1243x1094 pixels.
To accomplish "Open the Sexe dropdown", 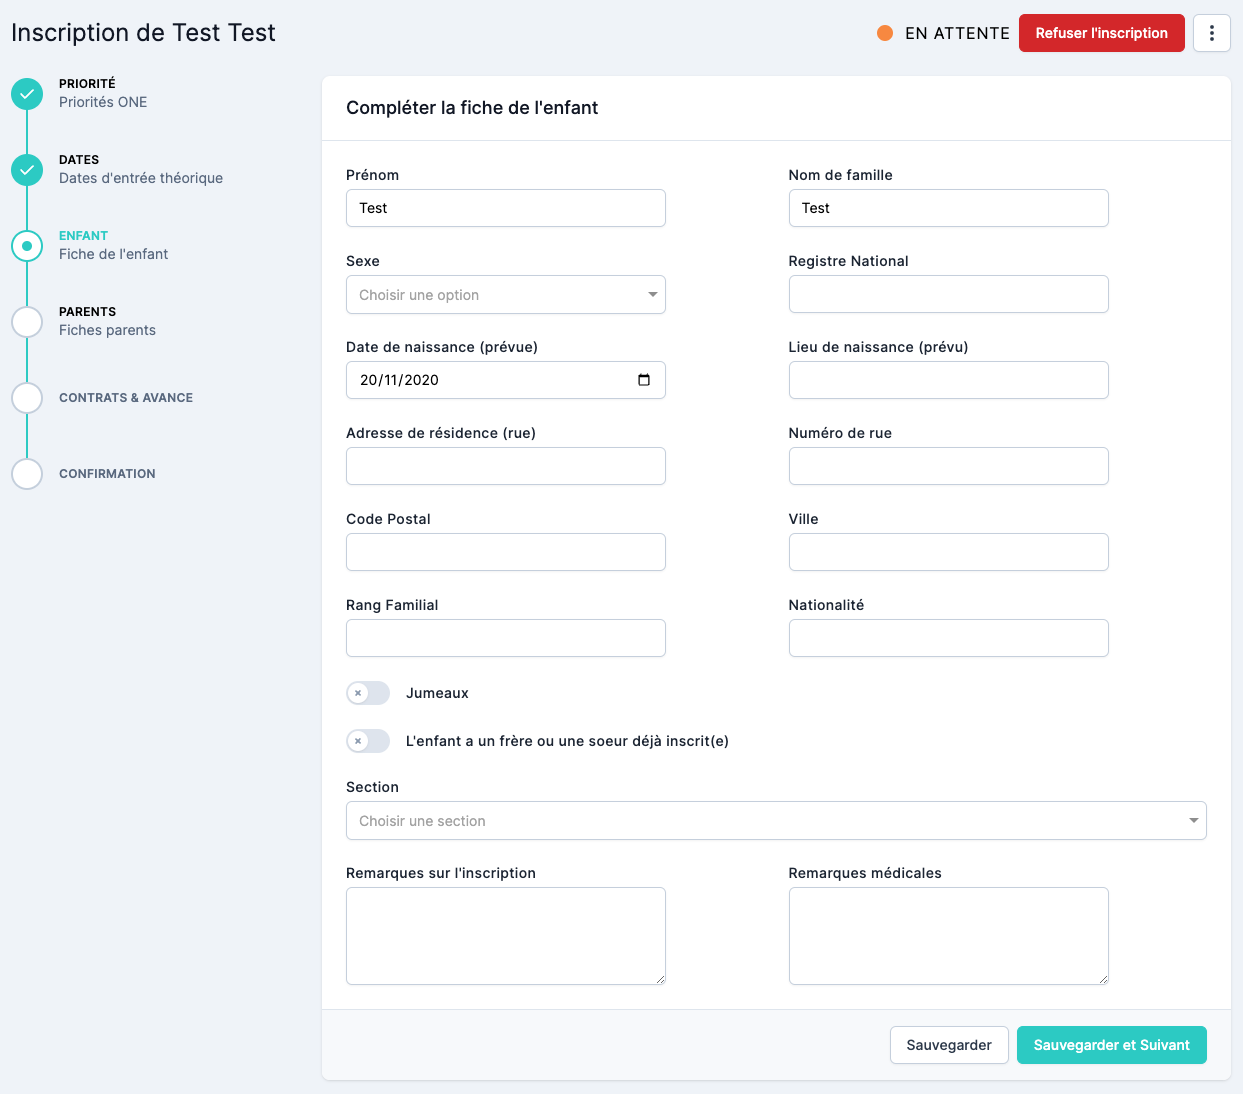I will pos(505,295).
